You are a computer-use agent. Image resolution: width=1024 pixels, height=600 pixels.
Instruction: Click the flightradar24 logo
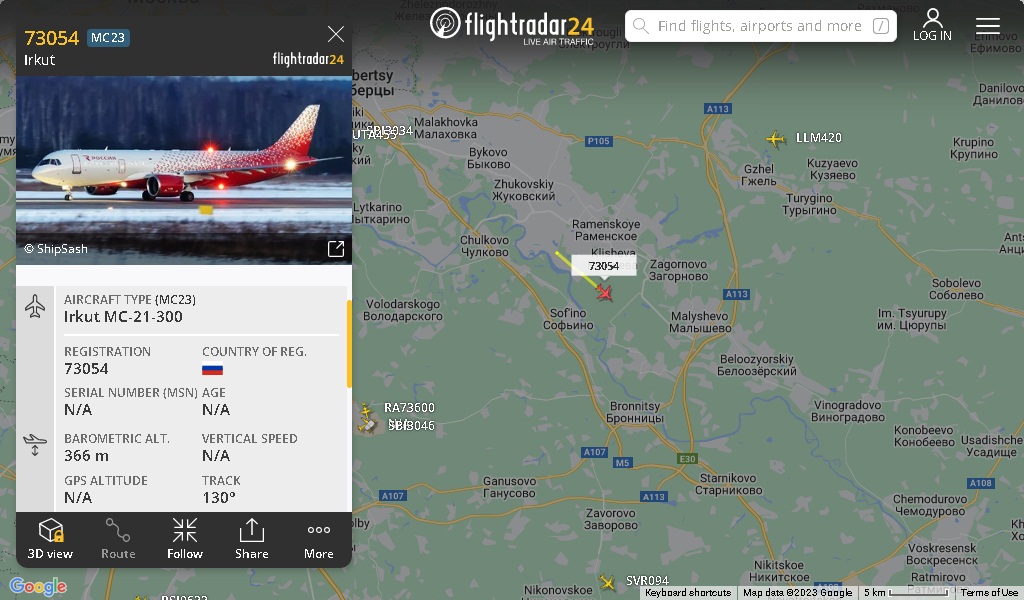[x=512, y=25]
